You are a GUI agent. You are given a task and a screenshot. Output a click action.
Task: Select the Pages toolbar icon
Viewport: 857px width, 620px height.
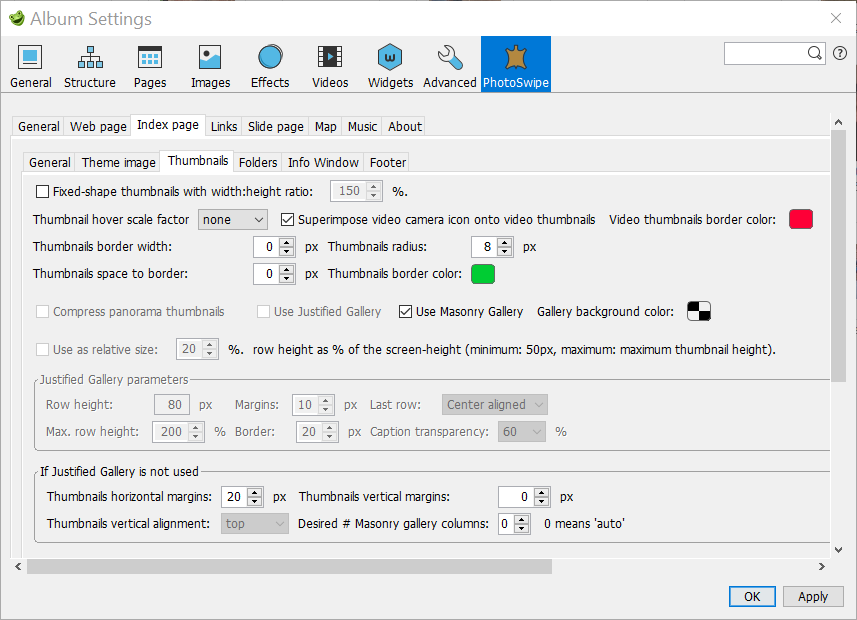[x=150, y=65]
